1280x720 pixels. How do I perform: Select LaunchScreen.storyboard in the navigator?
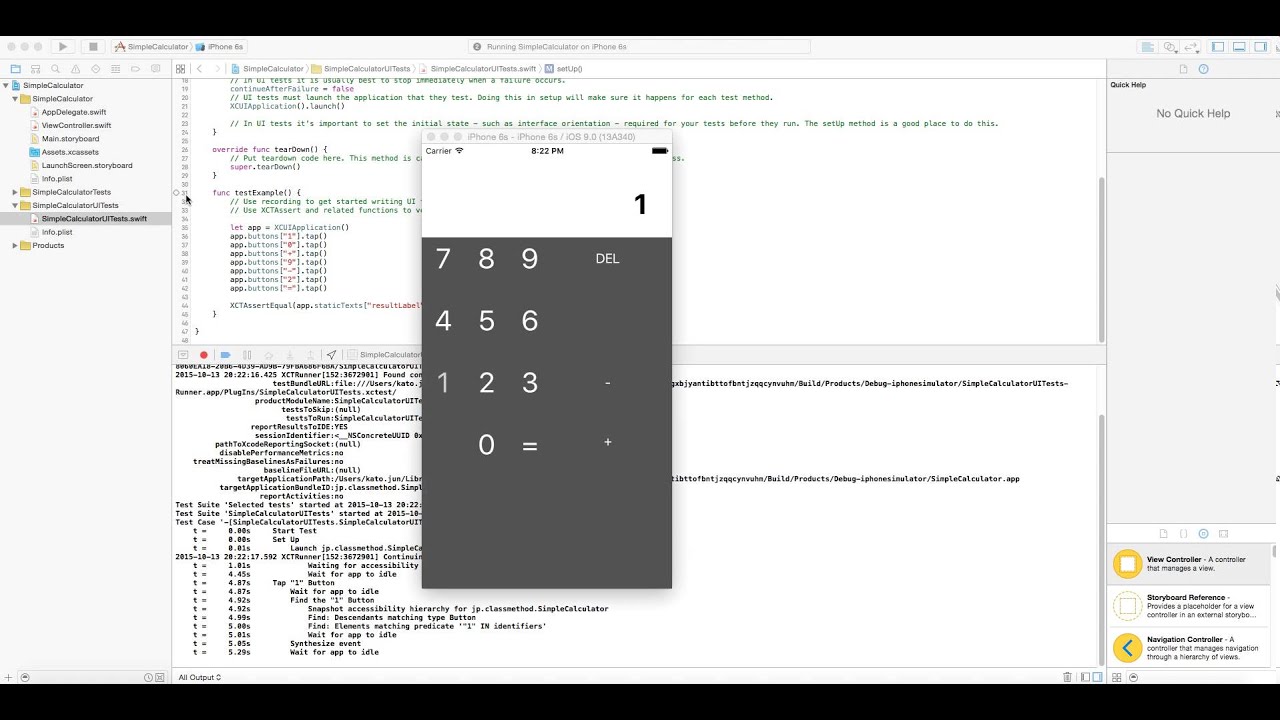coord(86,165)
